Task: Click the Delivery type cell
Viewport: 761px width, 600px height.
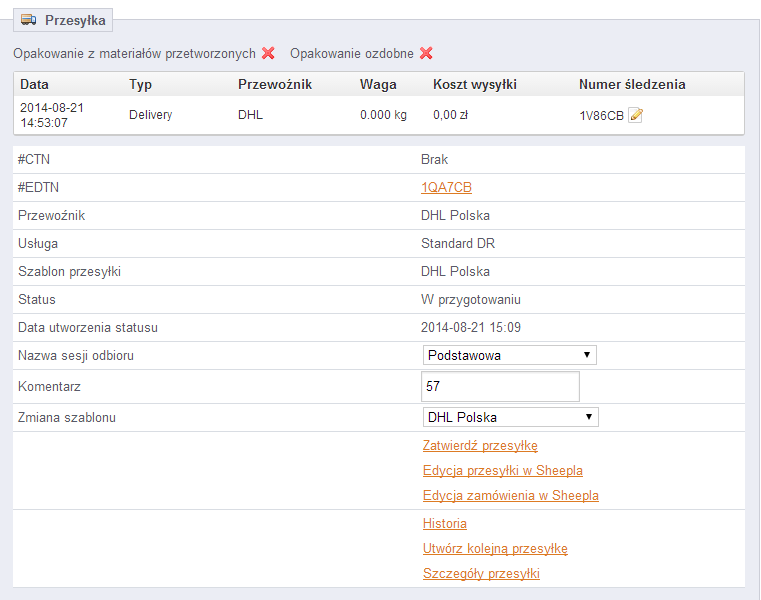Action: pyautogui.click(x=150, y=115)
